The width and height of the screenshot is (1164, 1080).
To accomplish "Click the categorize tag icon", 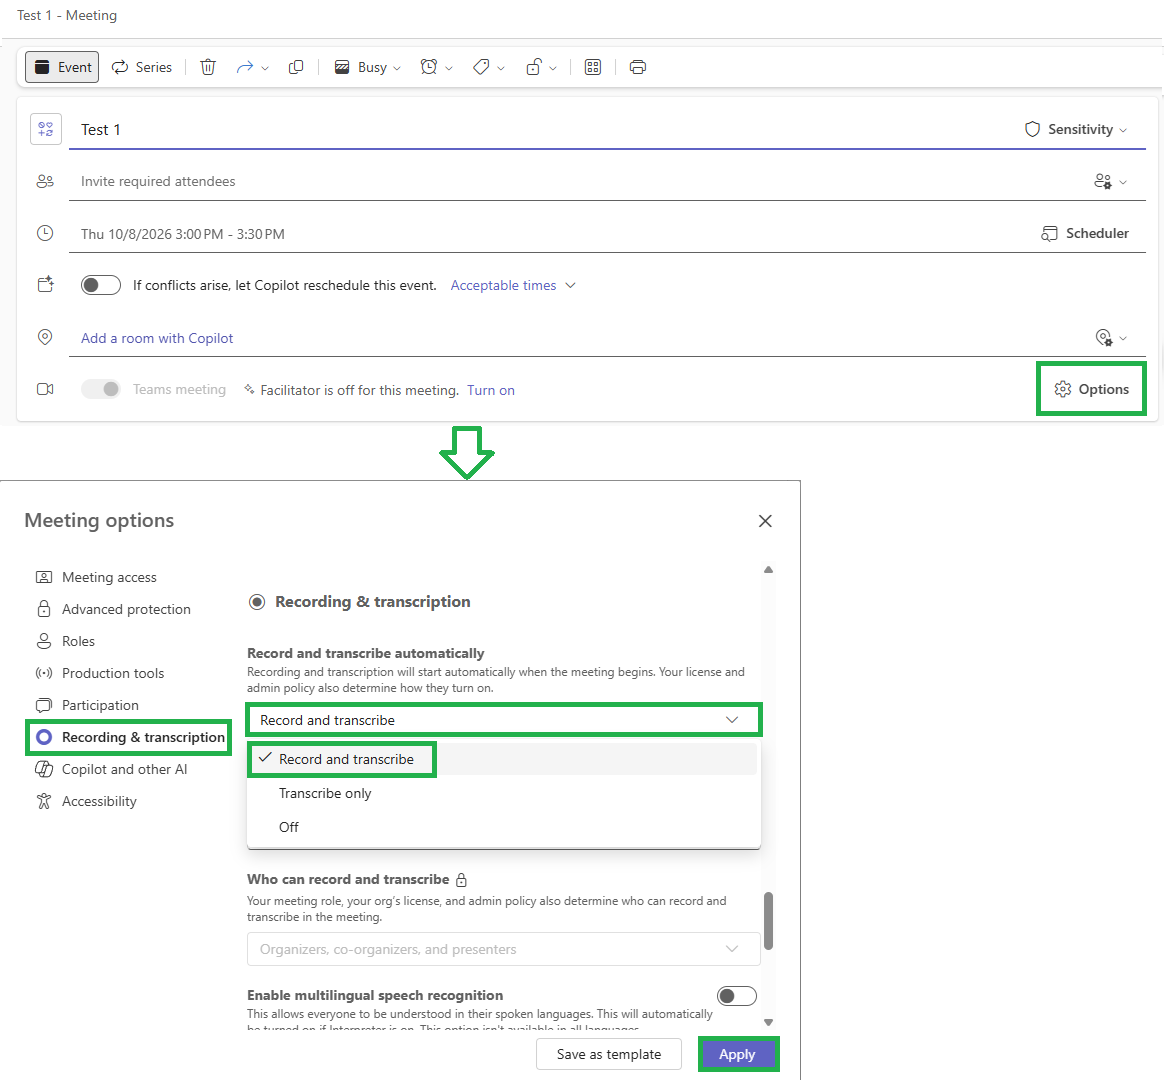I will pyautogui.click(x=481, y=68).
